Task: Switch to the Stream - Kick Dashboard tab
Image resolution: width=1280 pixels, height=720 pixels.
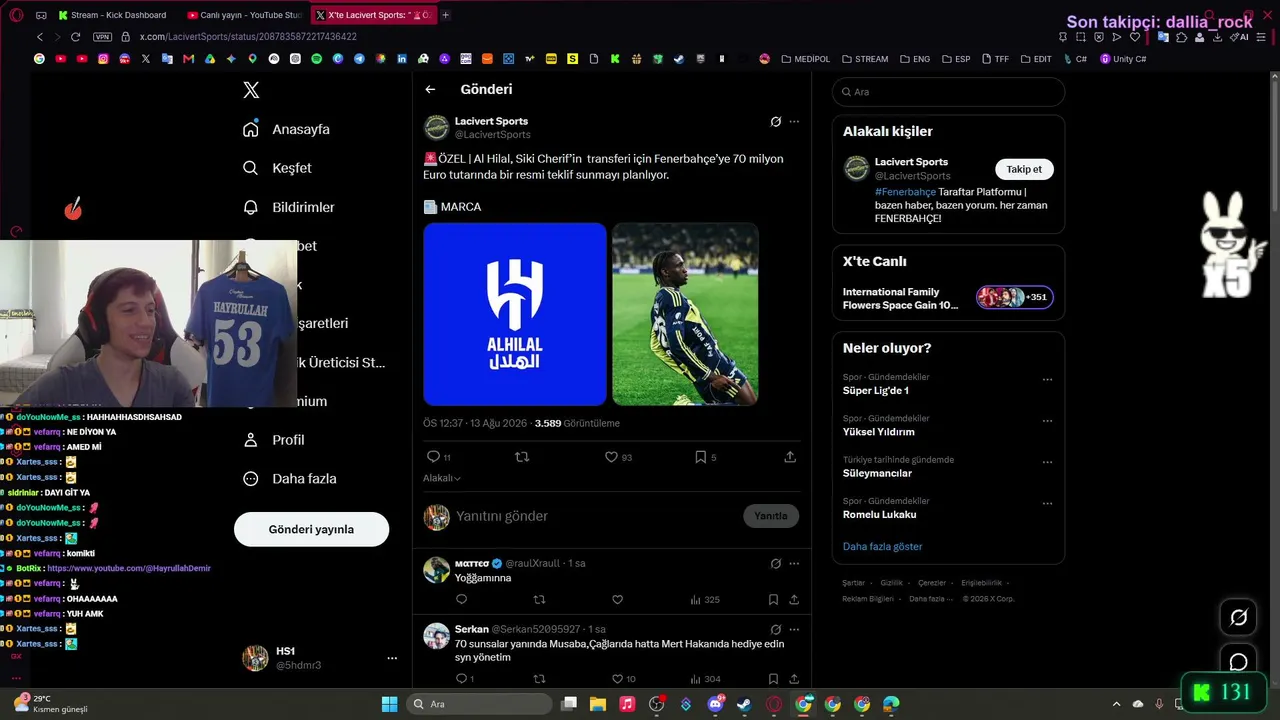Action: click(113, 15)
